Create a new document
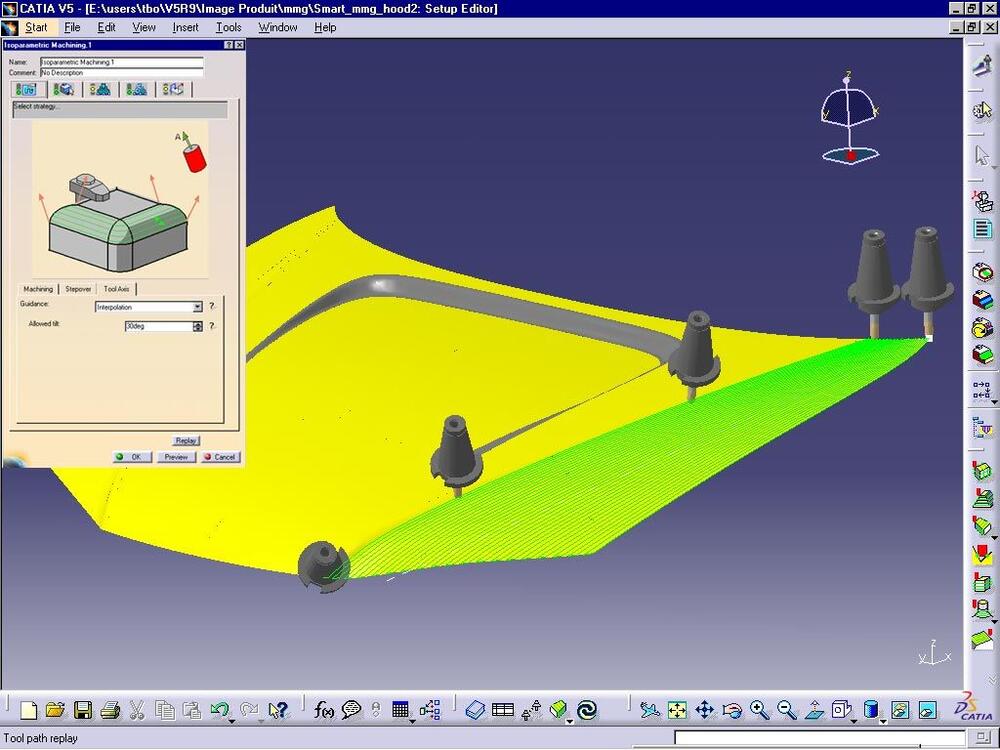 29,710
